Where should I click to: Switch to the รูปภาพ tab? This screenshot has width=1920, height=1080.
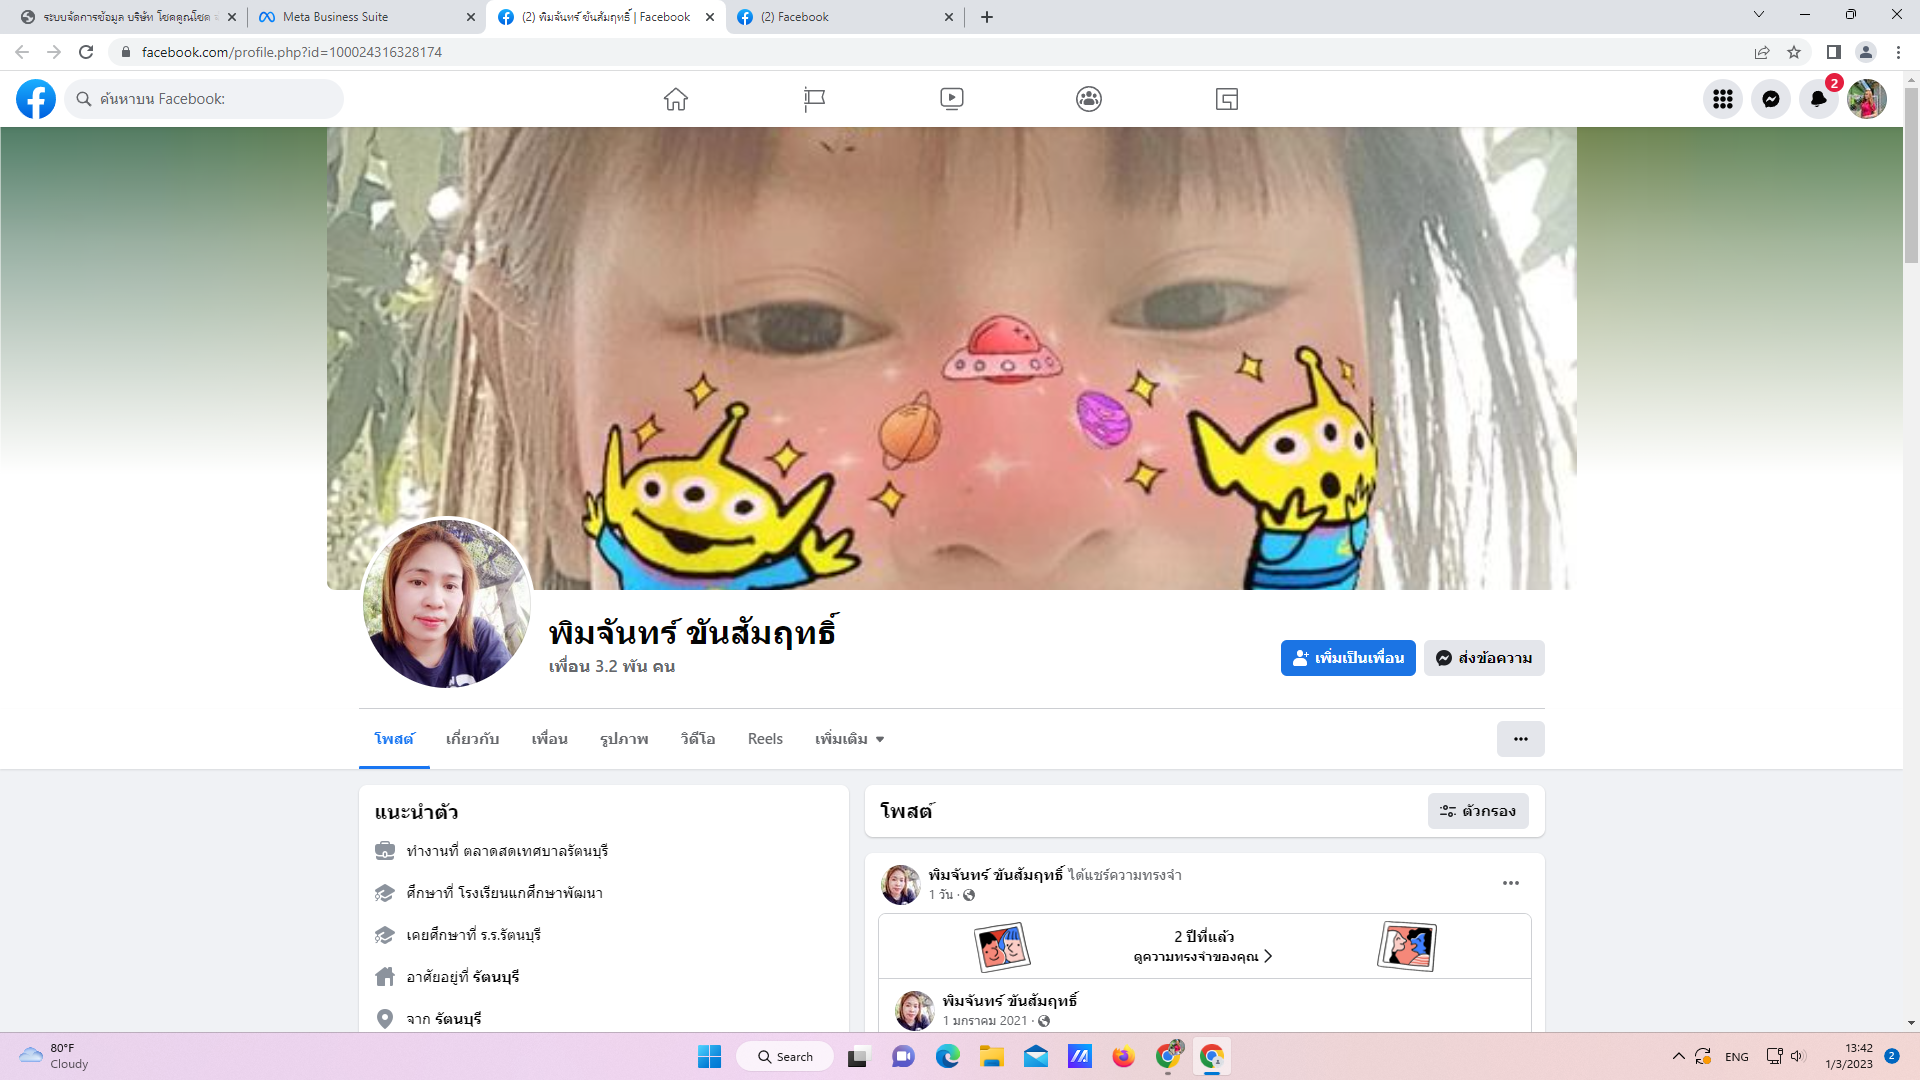coord(624,739)
